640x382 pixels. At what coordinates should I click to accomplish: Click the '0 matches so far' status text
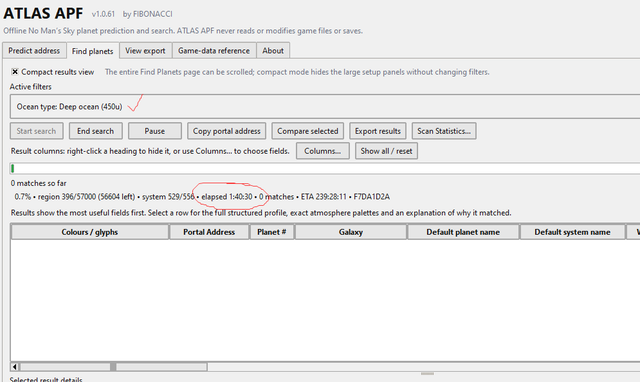[38, 183]
